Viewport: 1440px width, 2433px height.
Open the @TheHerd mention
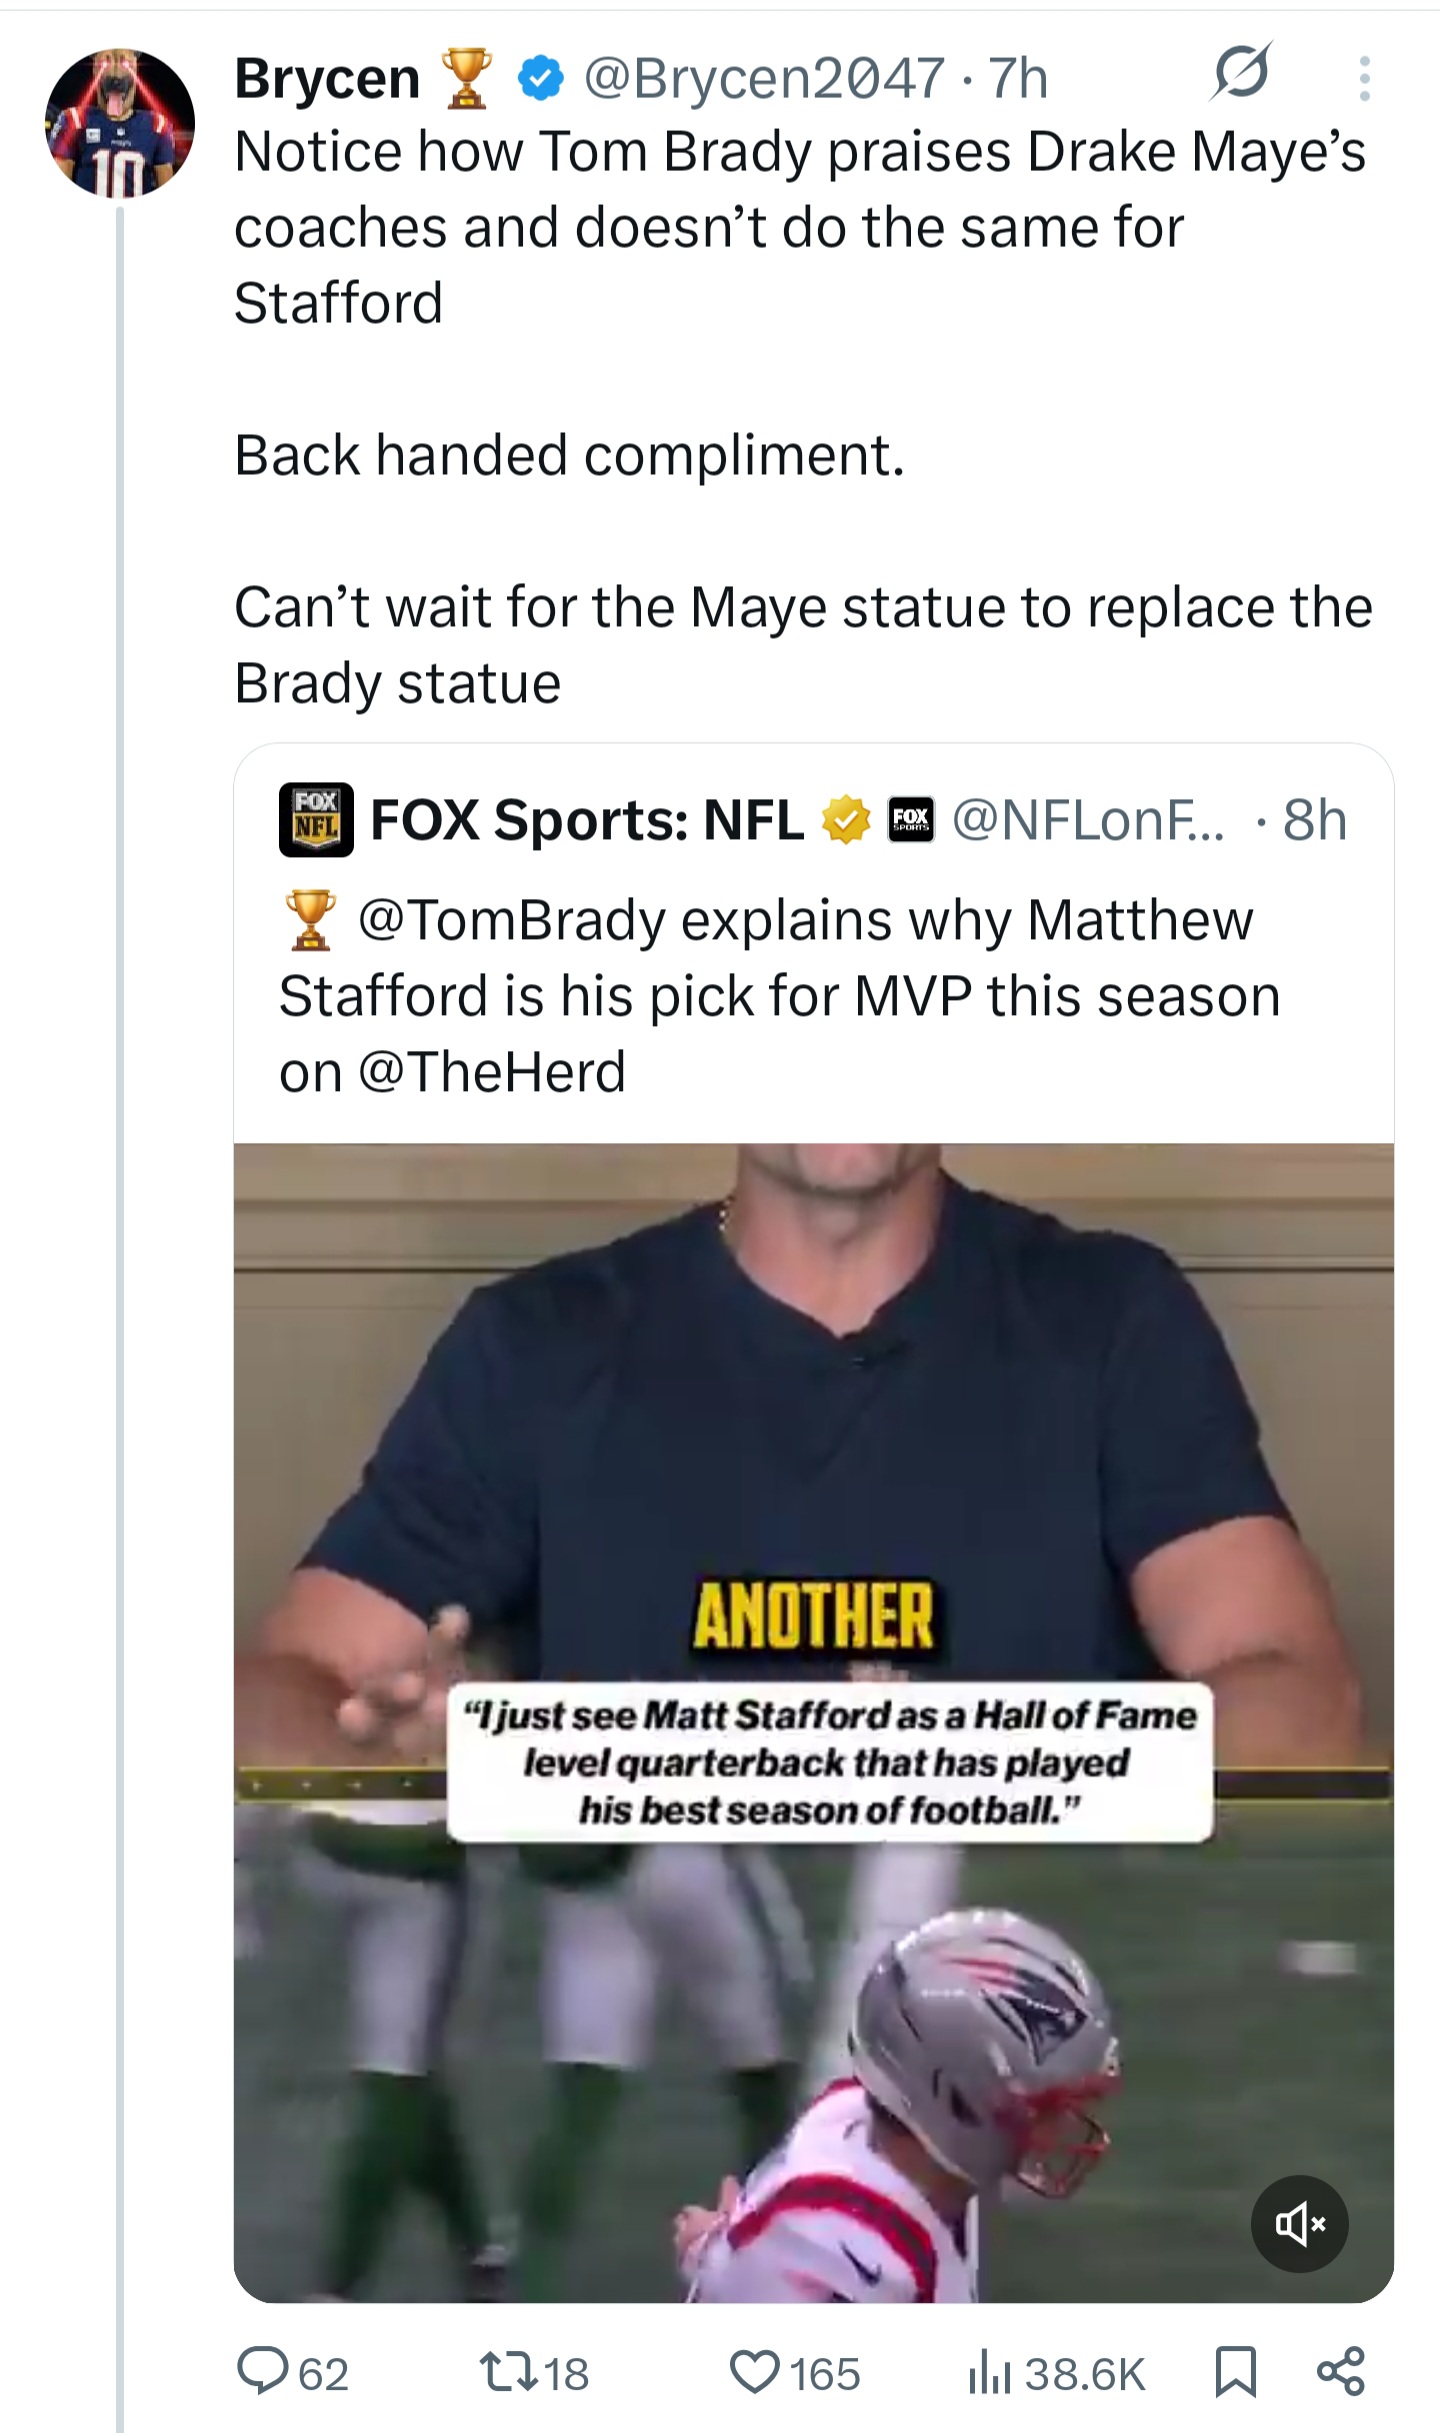[x=491, y=1072]
